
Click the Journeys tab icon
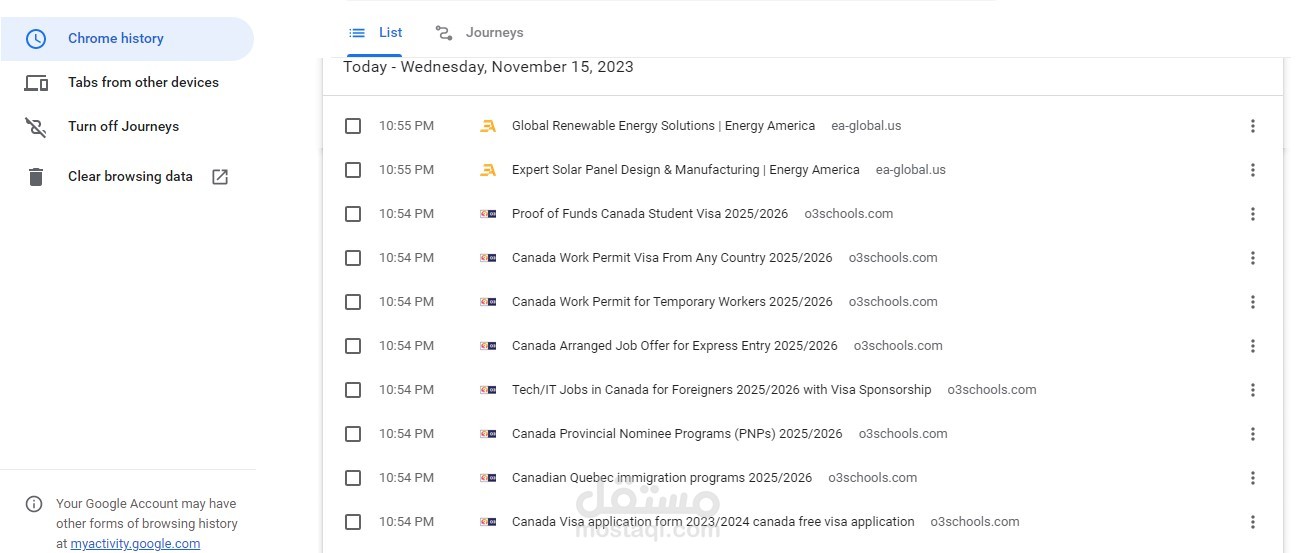pyautogui.click(x=444, y=33)
